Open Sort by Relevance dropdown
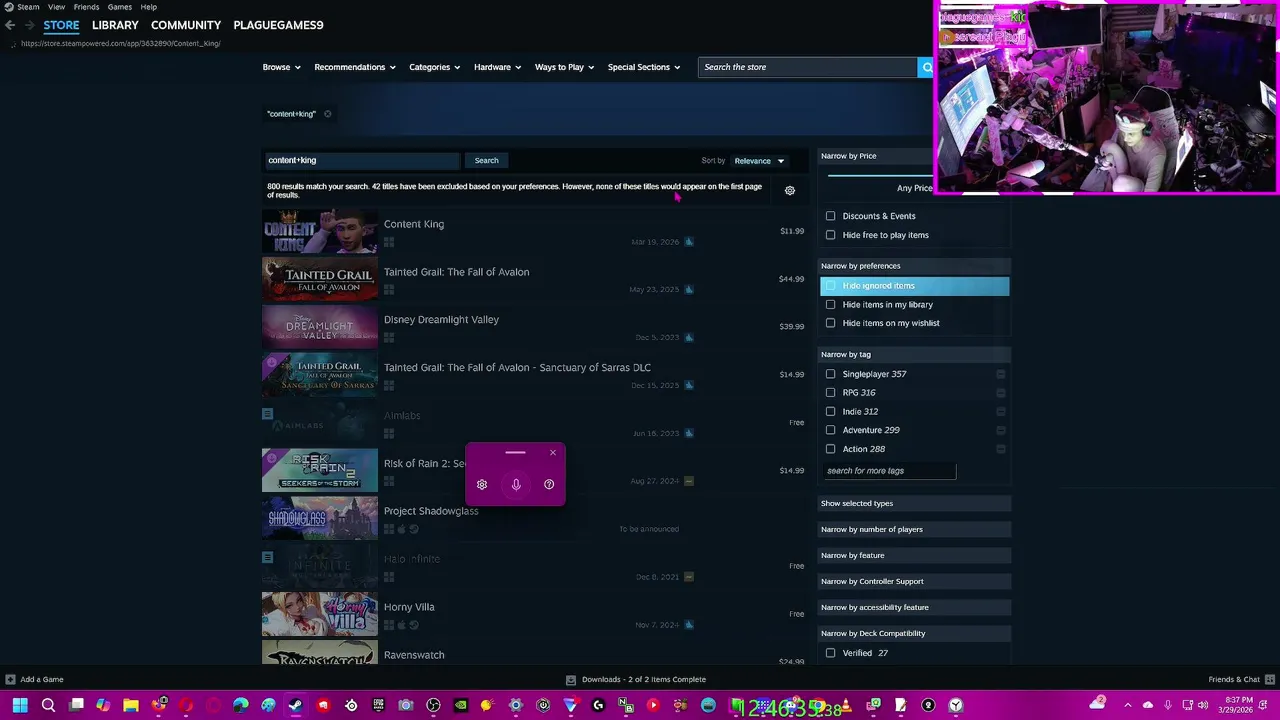The width and height of the screenshot is (1280, 720). [760, 161]
